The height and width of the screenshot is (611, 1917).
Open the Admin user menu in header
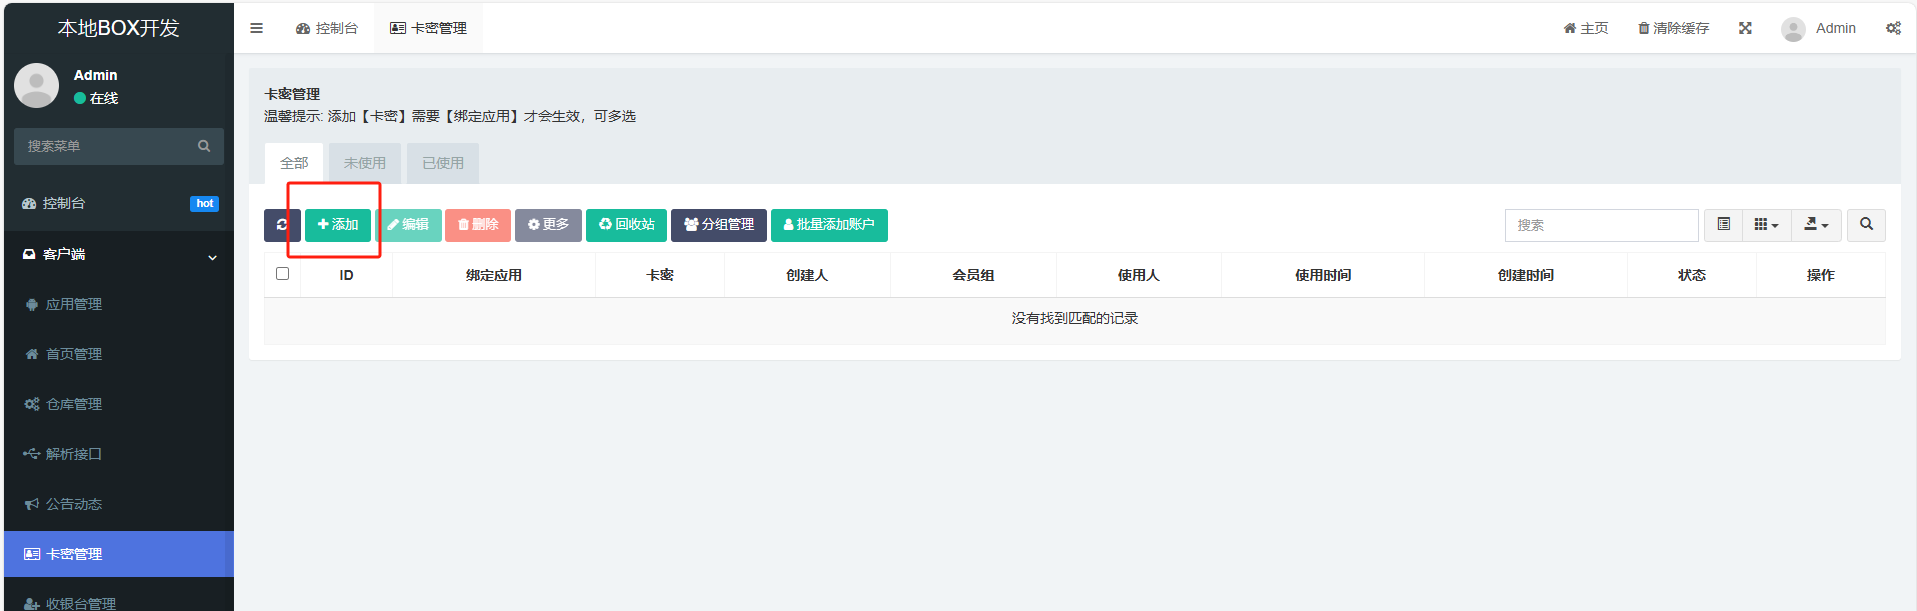(1819, 28)
